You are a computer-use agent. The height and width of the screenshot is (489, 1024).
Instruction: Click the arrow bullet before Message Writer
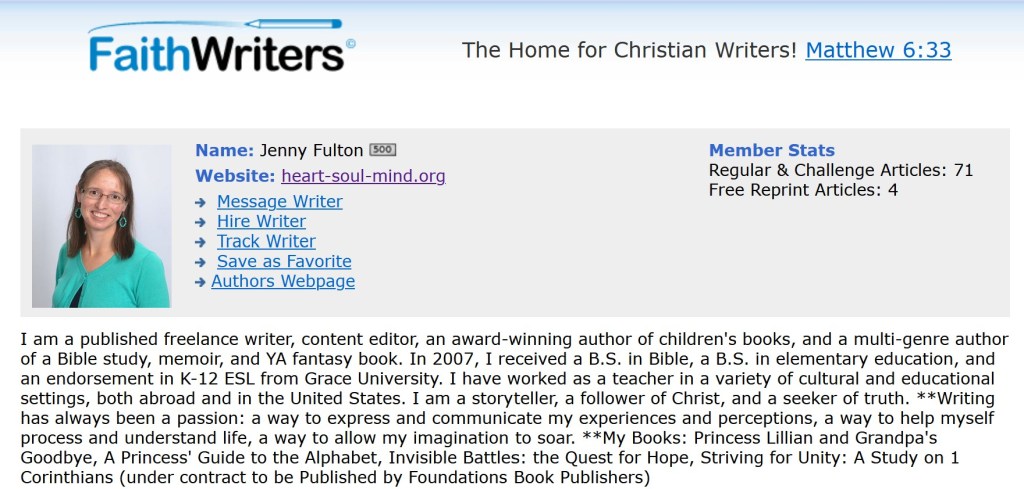pos(201,203)
